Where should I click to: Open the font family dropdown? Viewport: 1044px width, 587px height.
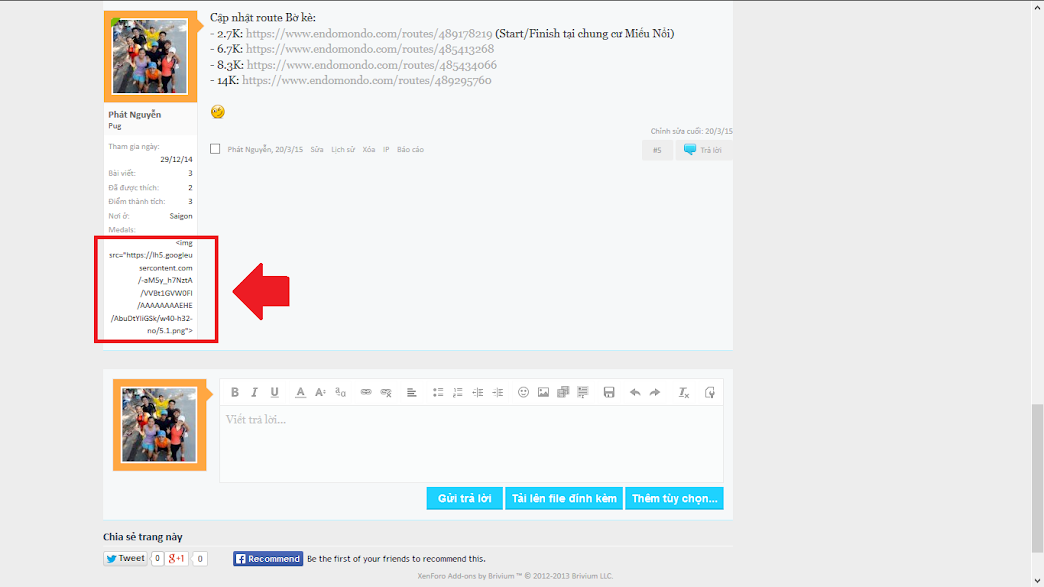(x=341, y=393)
